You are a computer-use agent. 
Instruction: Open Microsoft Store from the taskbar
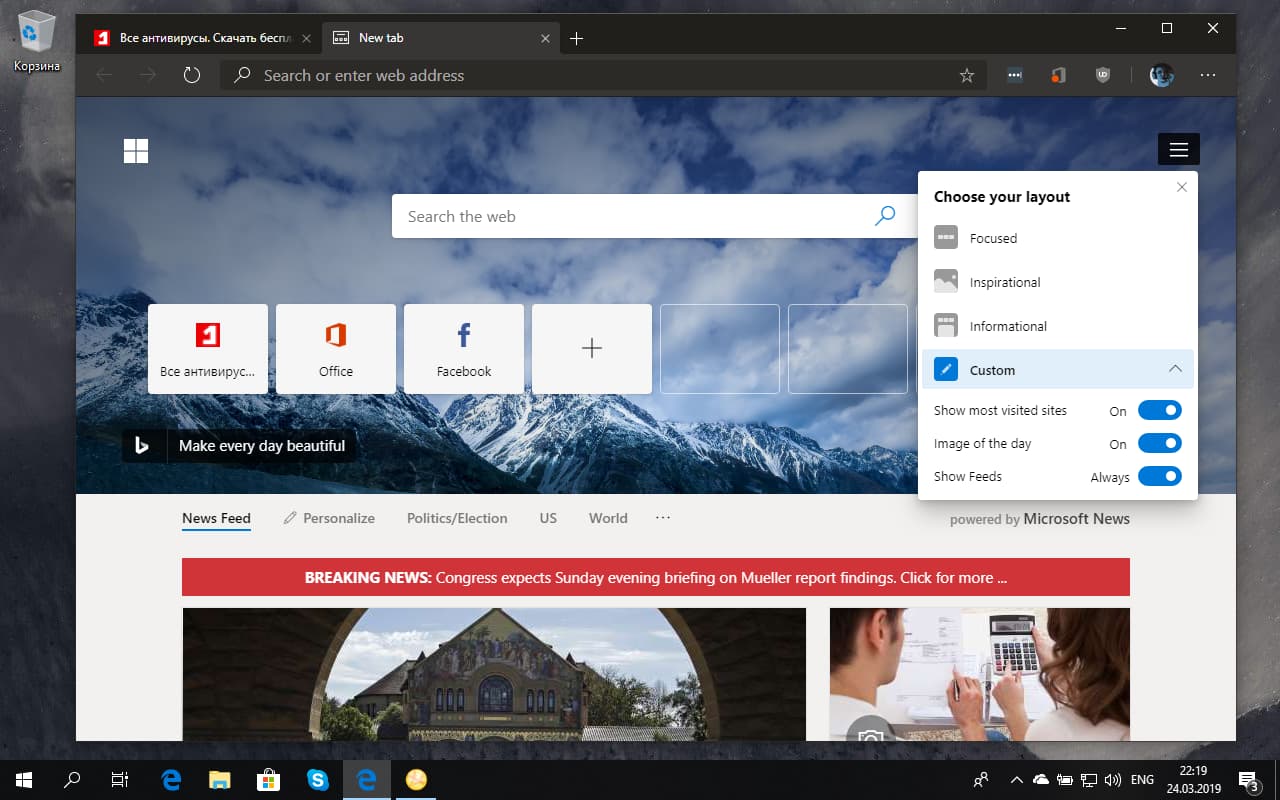click(269, 780)
